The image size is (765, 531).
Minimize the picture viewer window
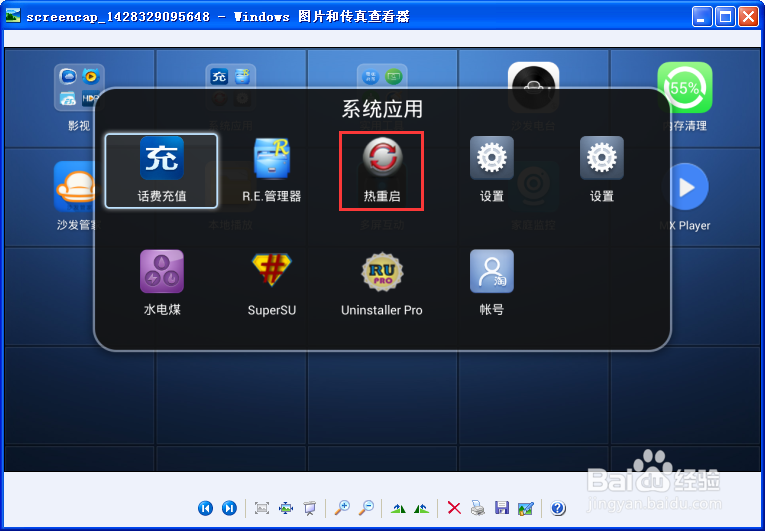702,17
